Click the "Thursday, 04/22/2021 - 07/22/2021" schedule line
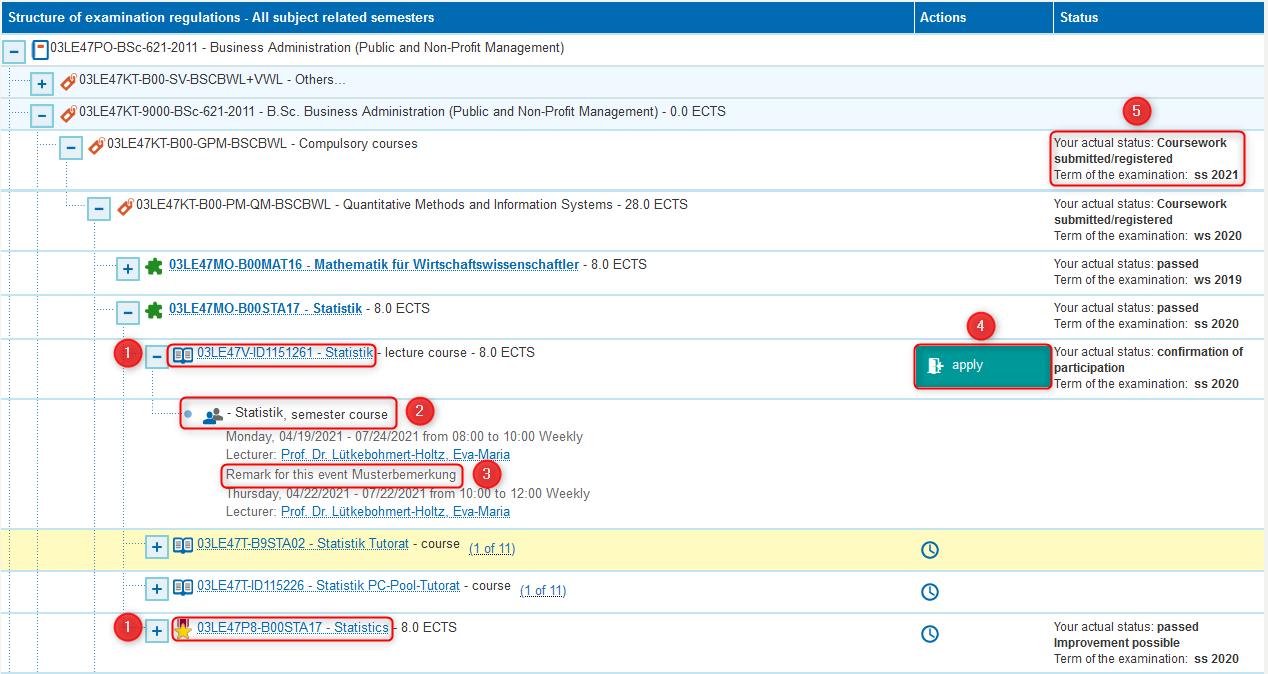1268x674 pixels. 408,494
